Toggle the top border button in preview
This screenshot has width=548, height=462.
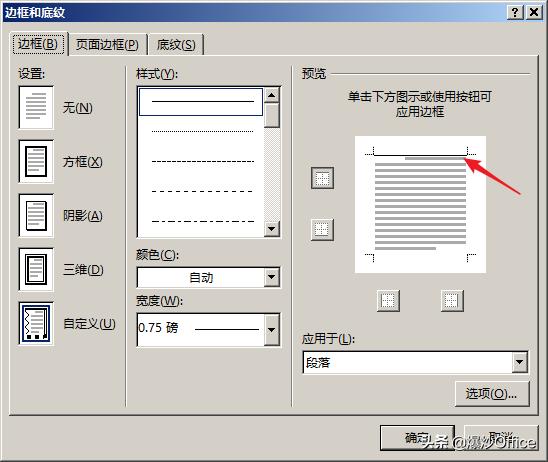point(322,178)
